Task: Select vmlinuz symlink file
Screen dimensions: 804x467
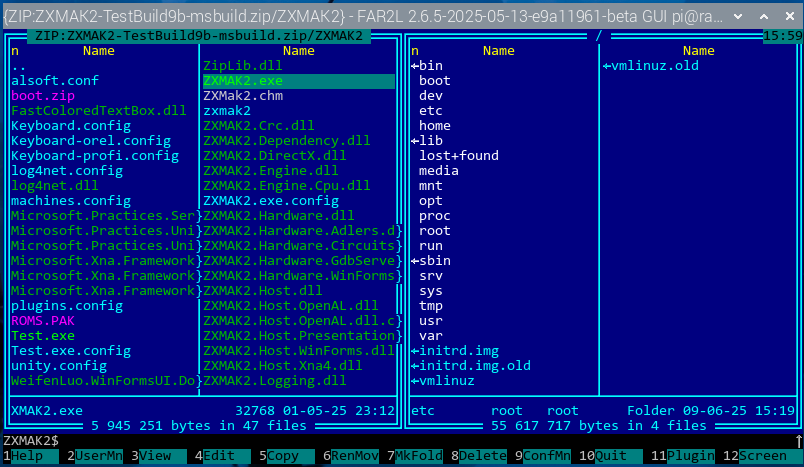Action: (x=443, y=381)
